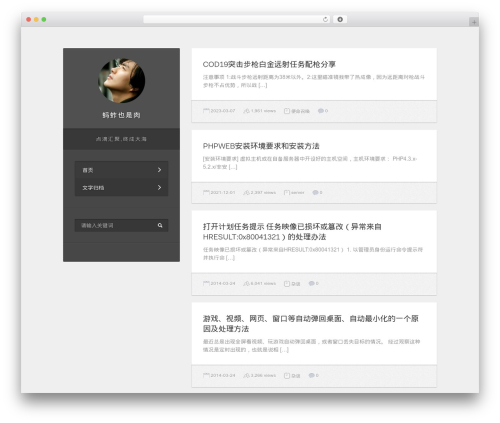Open the PHPWEB安装环境要求和安装方法 post title
The height and width of the screenshot is (423, 500).
(261, 146)
